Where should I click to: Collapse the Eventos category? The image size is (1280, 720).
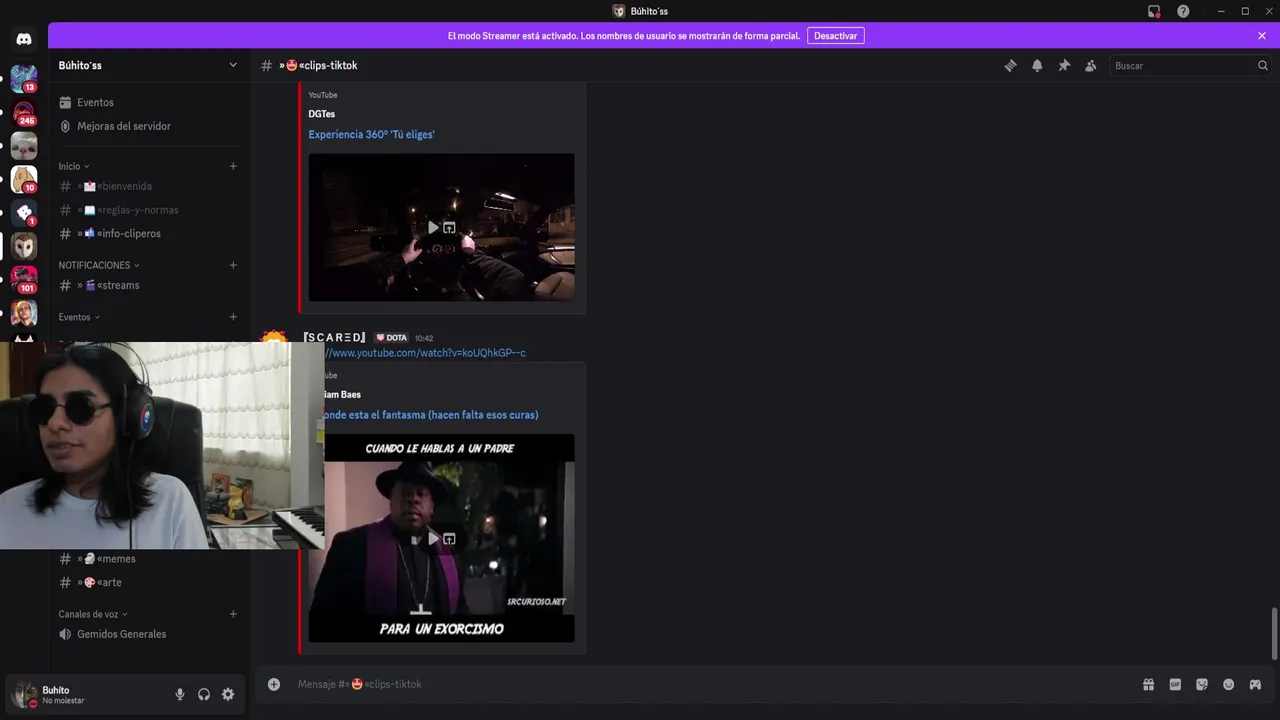80,317
